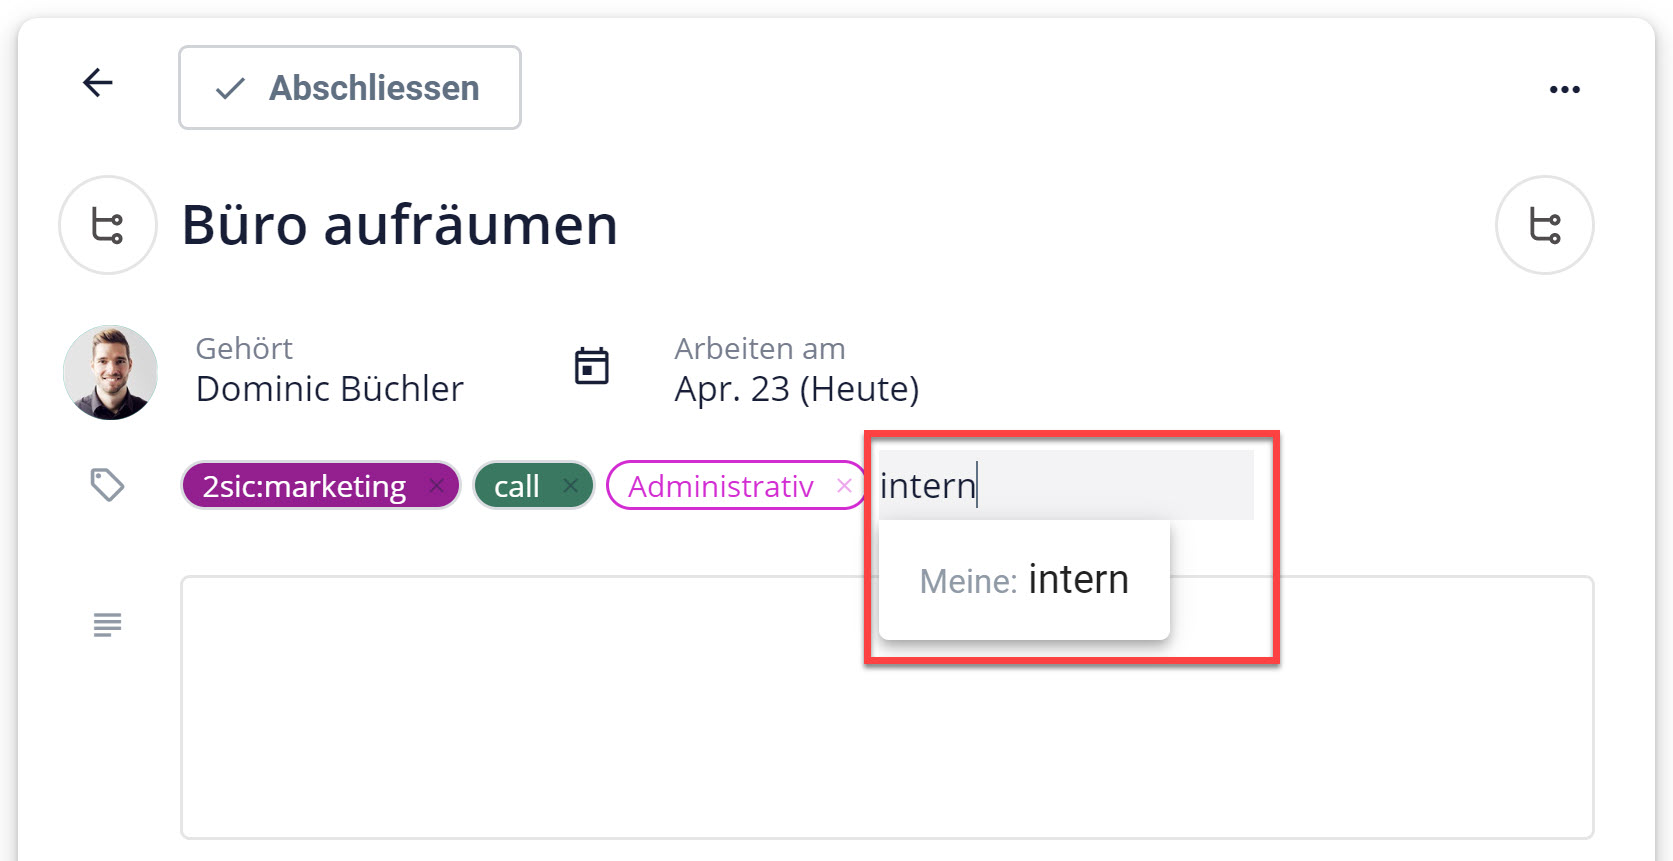Click Dominic Büchler's avatar photo
This screenshot has width=1673, height=861.
click(x=110, y=372)
